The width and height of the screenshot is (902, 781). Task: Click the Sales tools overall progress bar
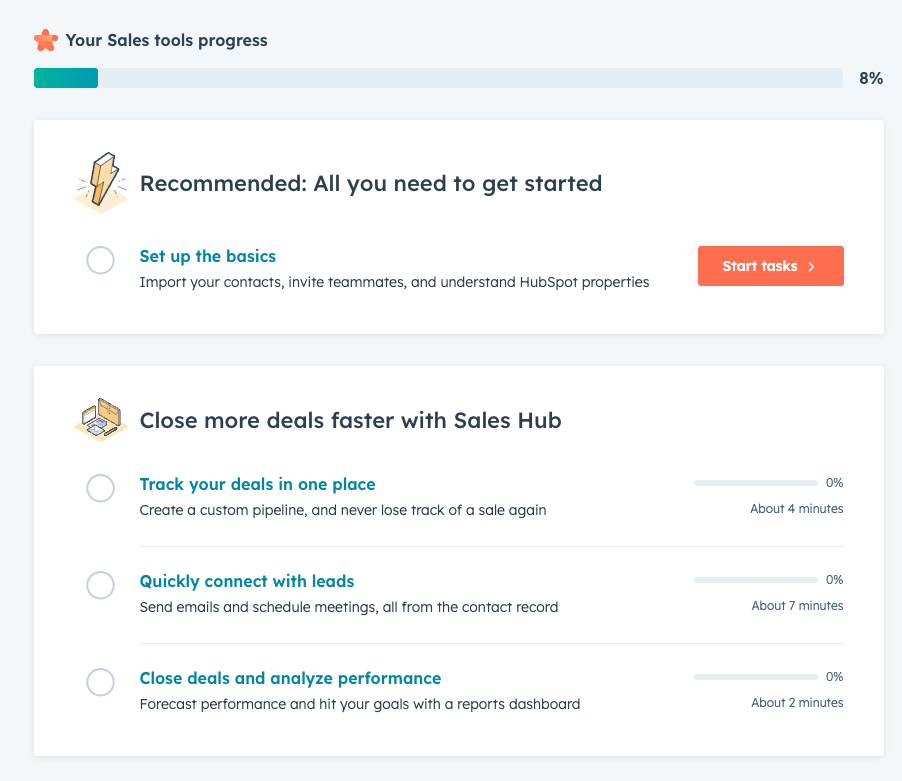pyautogui.click(x=438, y=78)
